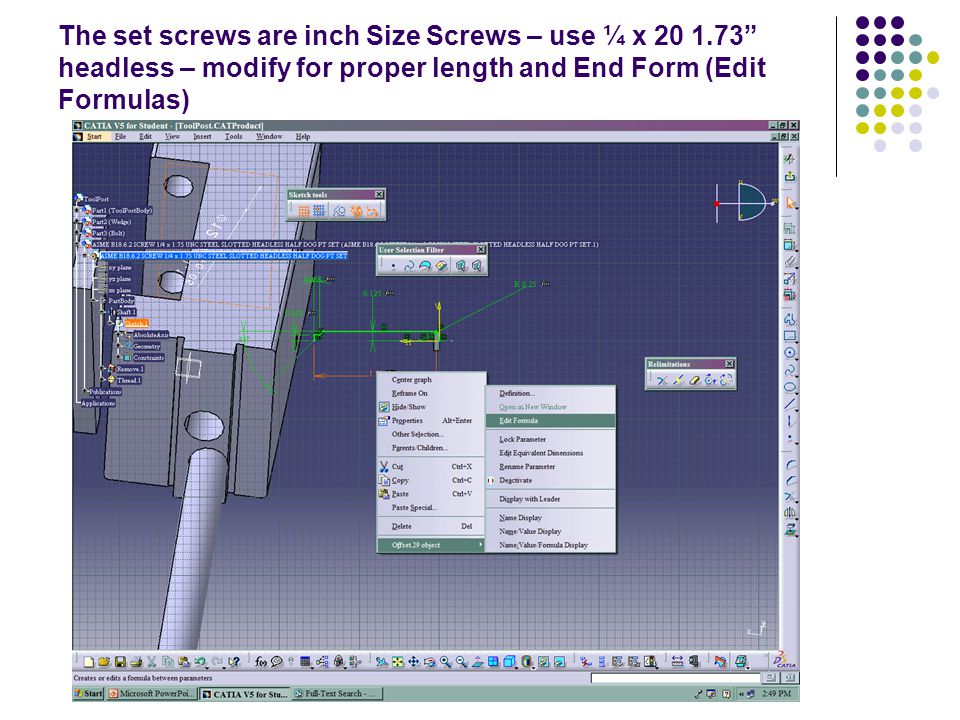Select the Line tool icon
This screenshot has height=720, width=960.
(x=790, y=403)
